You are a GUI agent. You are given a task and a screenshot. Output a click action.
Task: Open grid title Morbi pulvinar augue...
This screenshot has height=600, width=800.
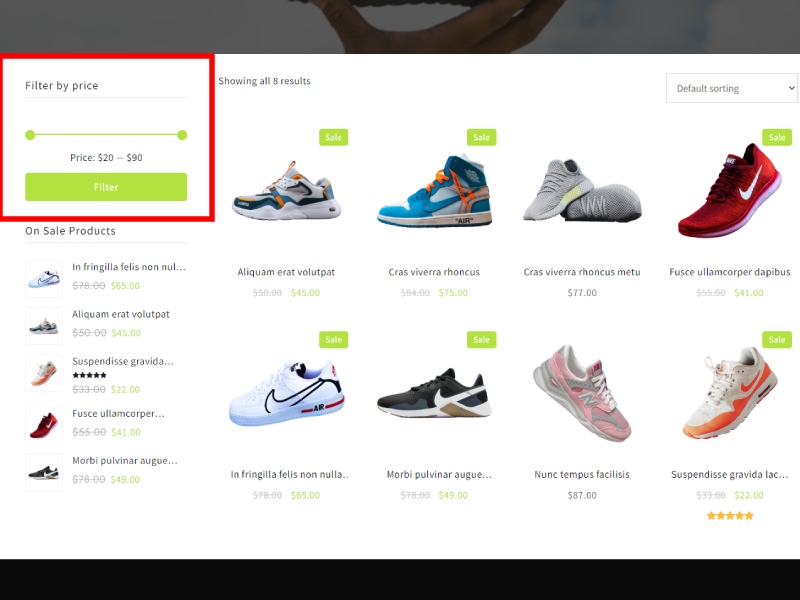tap(439, 474)
